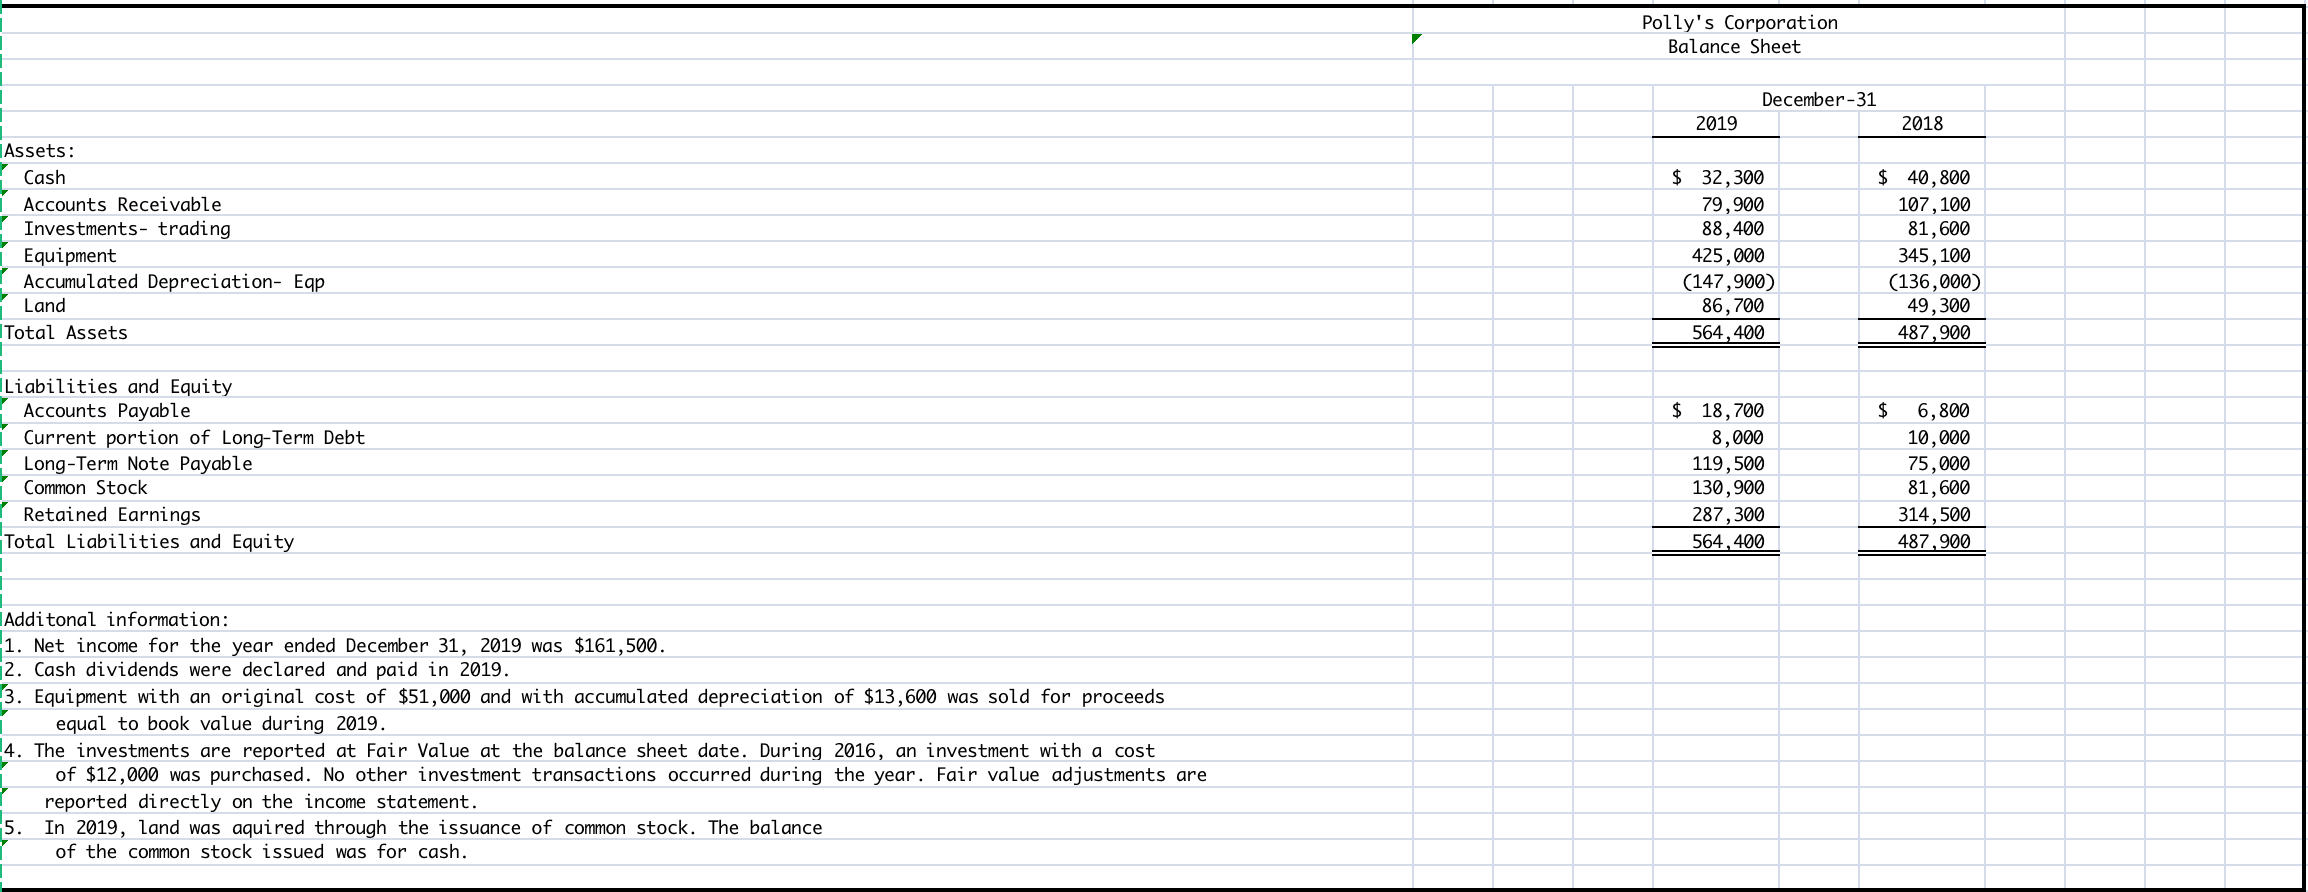Select the Accounts Receivable label

point(122,204)
